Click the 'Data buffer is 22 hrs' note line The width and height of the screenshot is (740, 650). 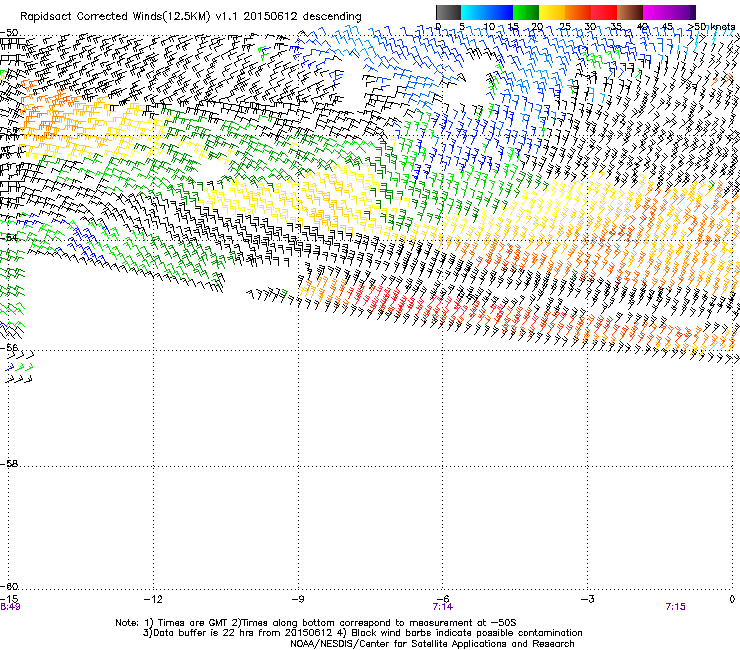click(x=362, y=633)
